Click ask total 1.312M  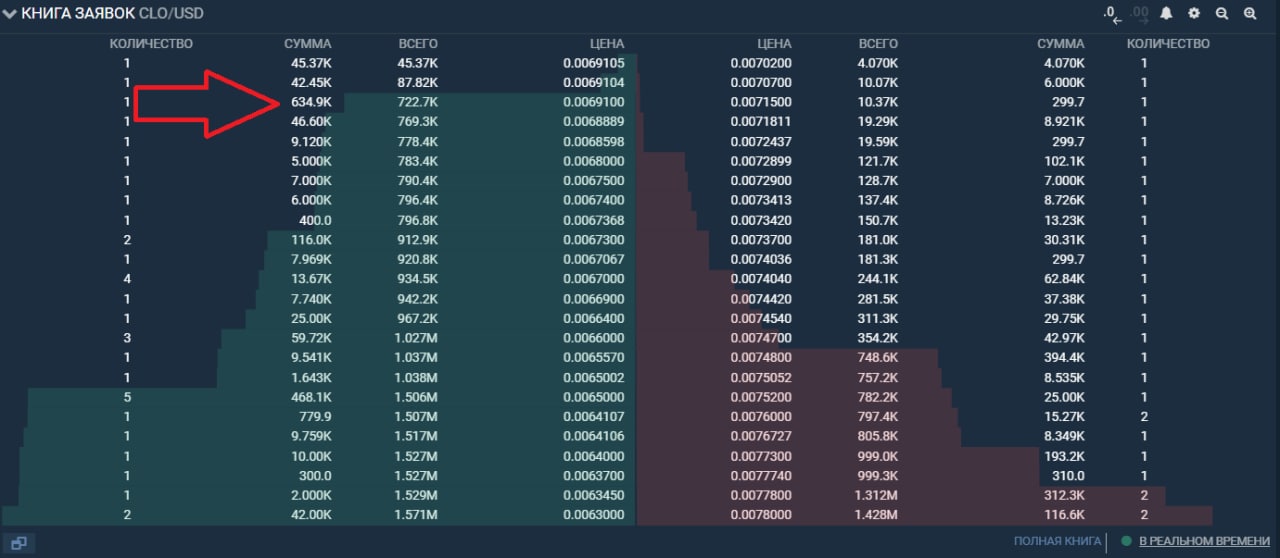pyautogui.click(x=877, y=496)
